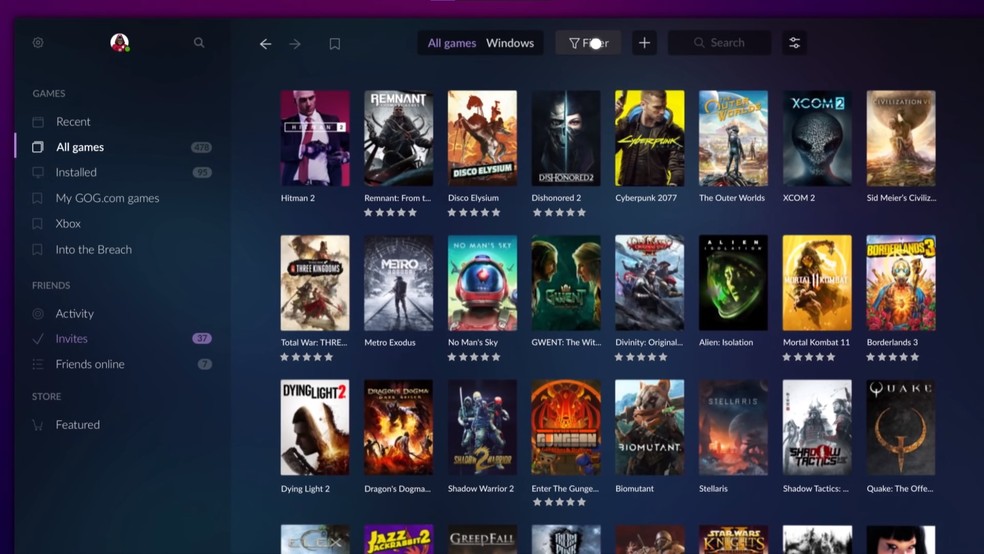This screenshot has width=984, height=554.
Task: Open XCOM 2 cover
Action: pyautogui.click(x=817, y=138)
